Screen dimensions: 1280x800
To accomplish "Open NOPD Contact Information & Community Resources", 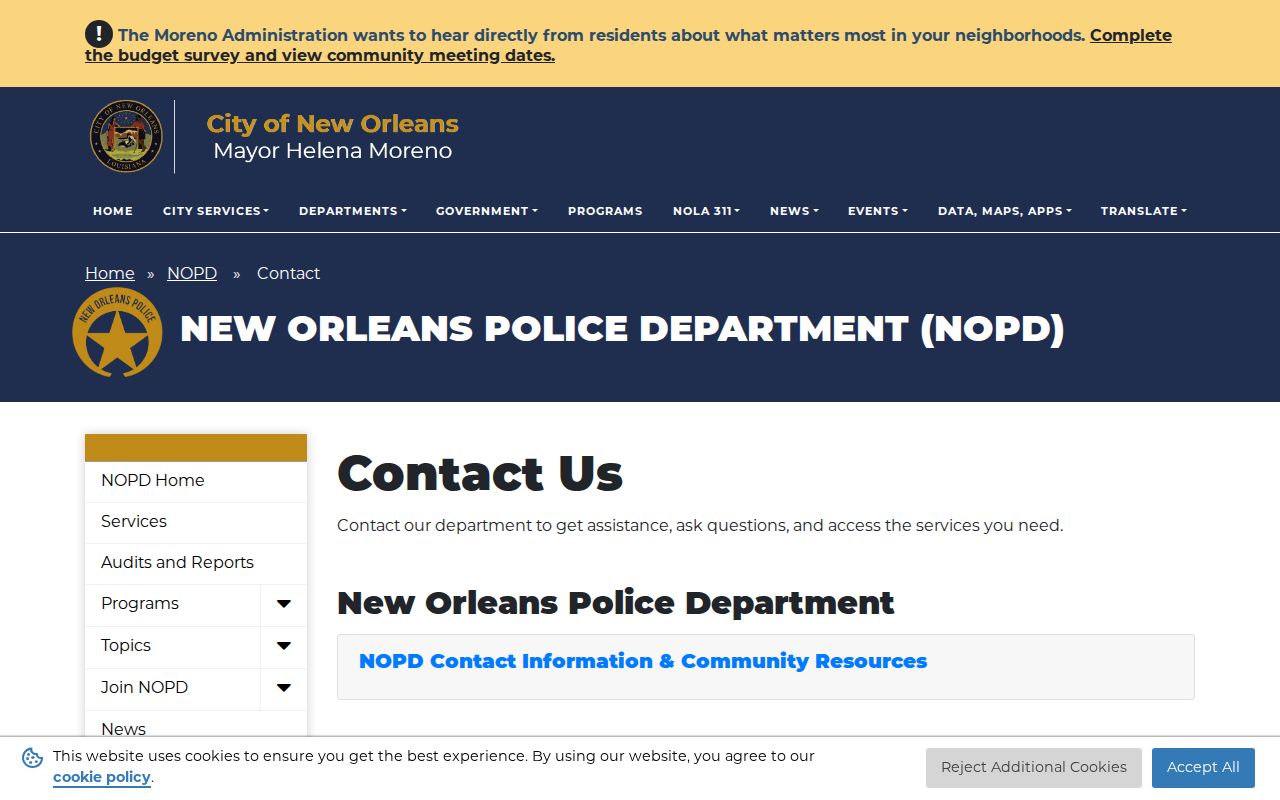I will (643, 661).
